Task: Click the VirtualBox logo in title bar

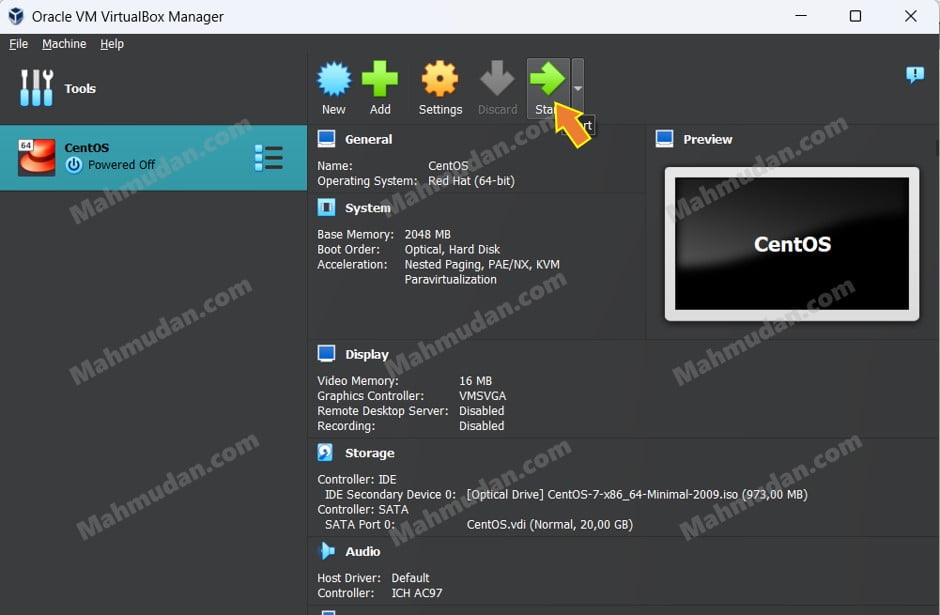Action: click(16, 17)
